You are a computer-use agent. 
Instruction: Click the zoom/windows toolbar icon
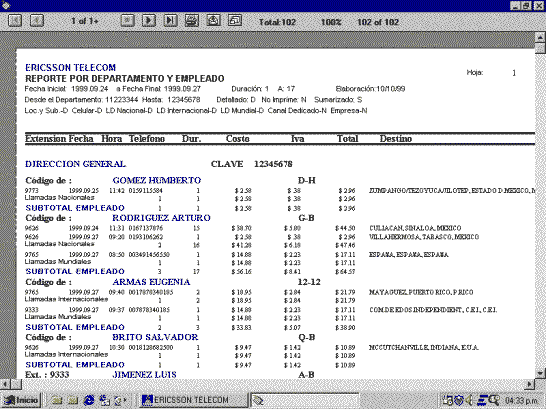click(x=235, y=21)
